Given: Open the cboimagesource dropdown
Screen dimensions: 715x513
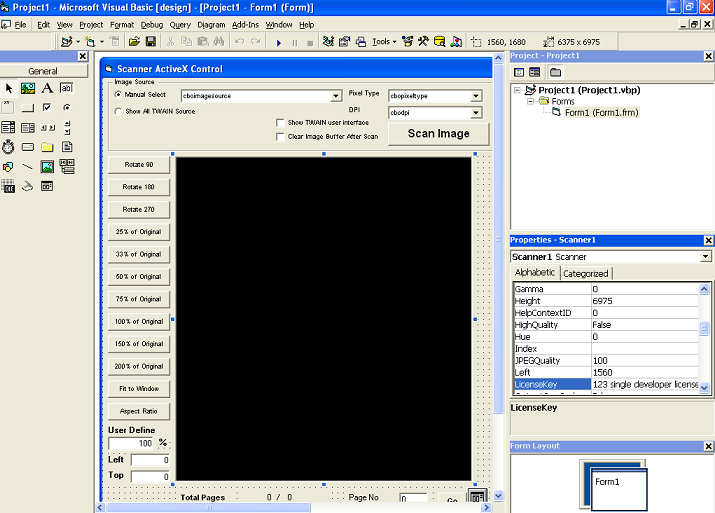Looking at the screenshot, I should click(x=336, y=96).
